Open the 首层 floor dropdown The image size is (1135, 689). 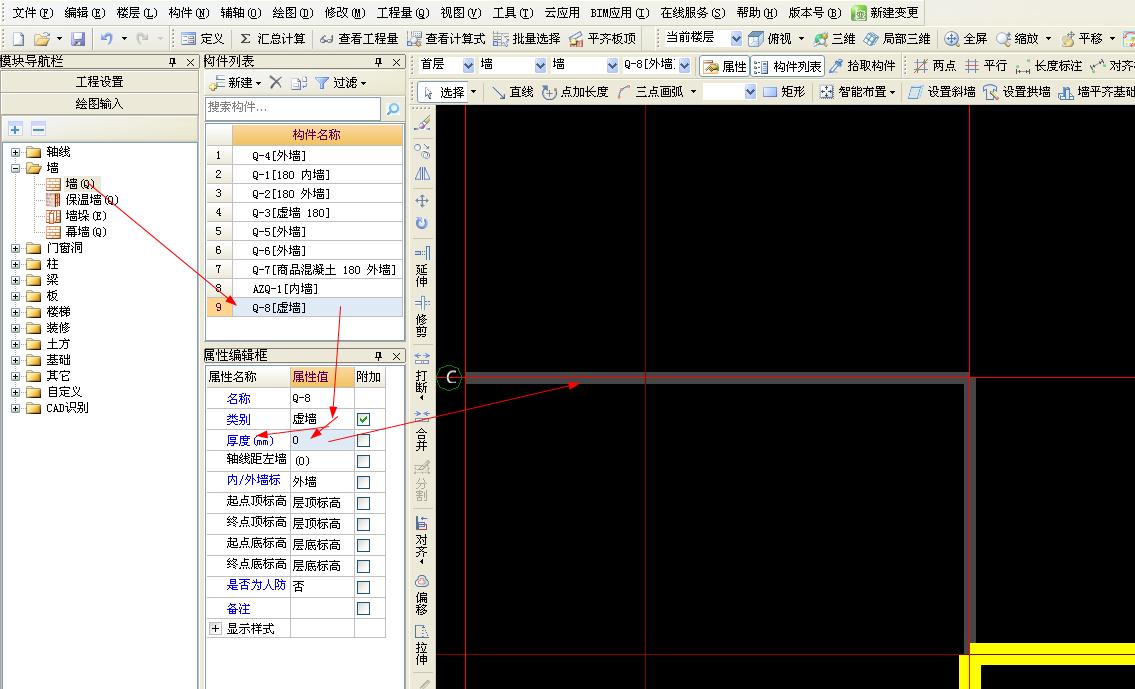pos(468,66)
